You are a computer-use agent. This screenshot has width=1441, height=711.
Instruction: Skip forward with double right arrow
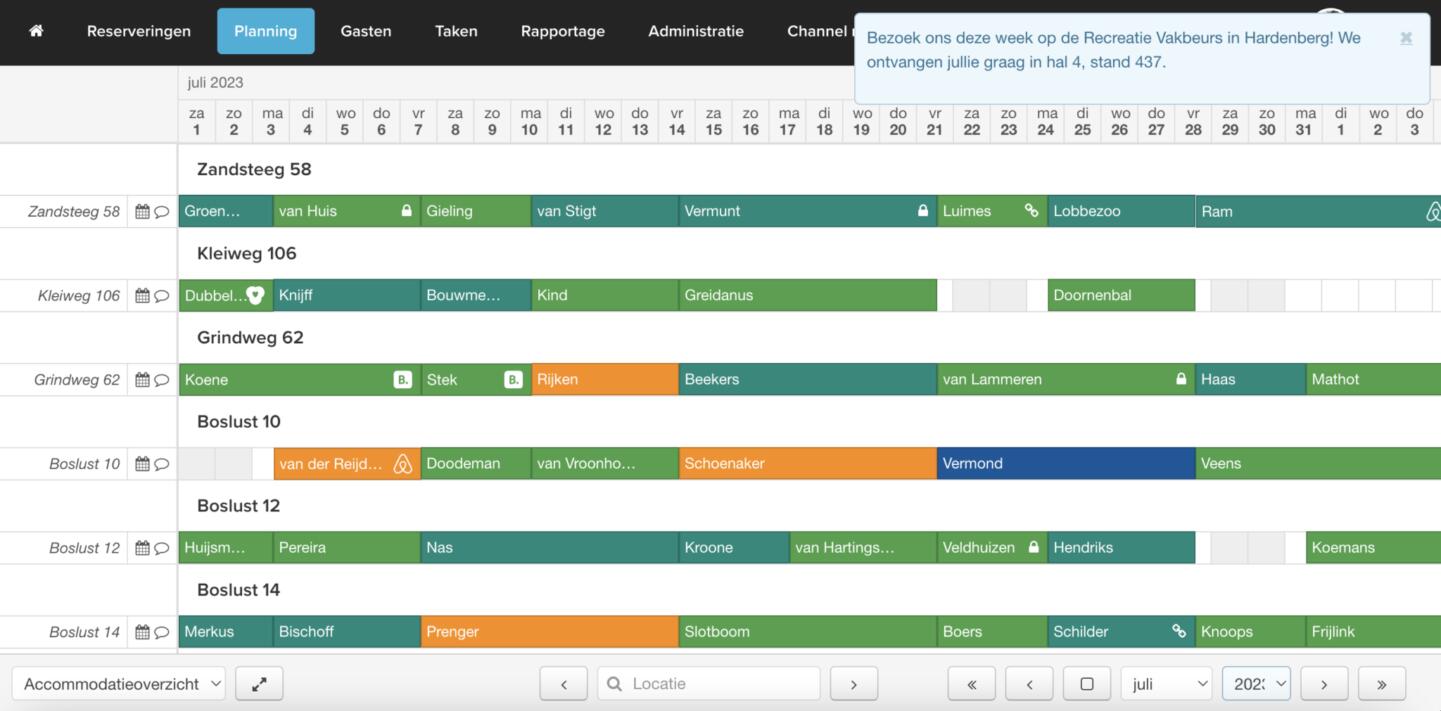click(1381, 684)
